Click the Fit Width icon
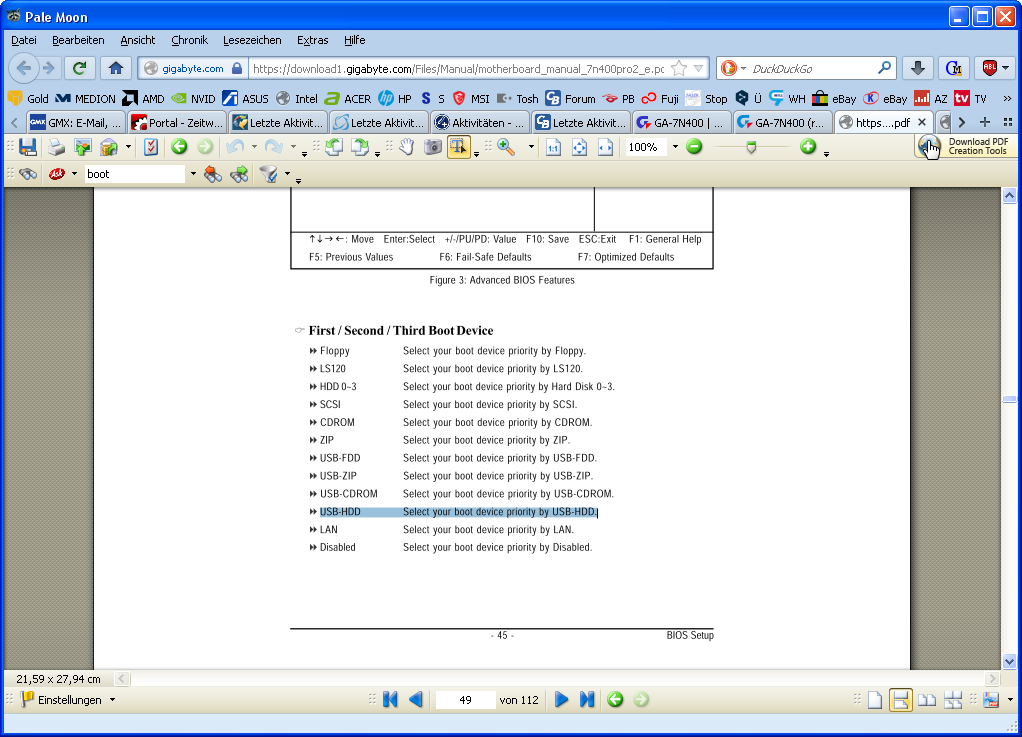This screenshot has height=737, width=1022. pos(606,148)
